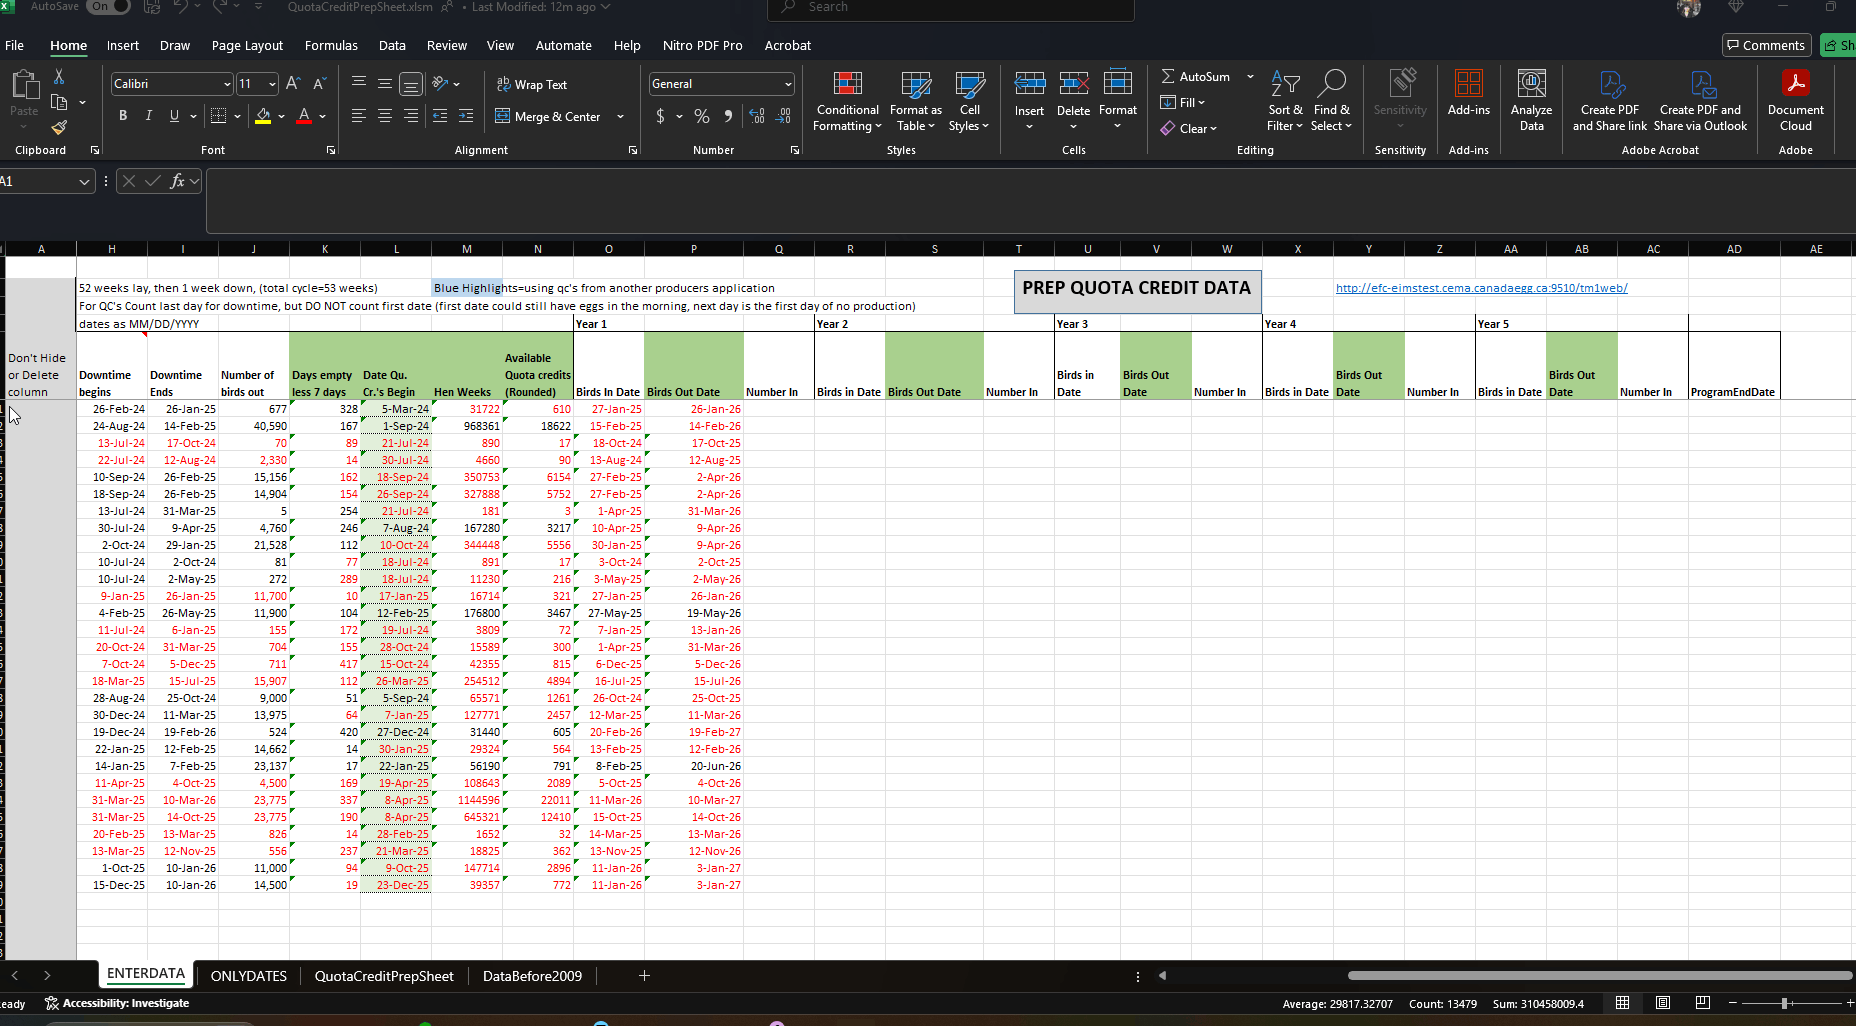
Task: Adjust the zoom slider in status bar
Action: pos(1785,1003)
